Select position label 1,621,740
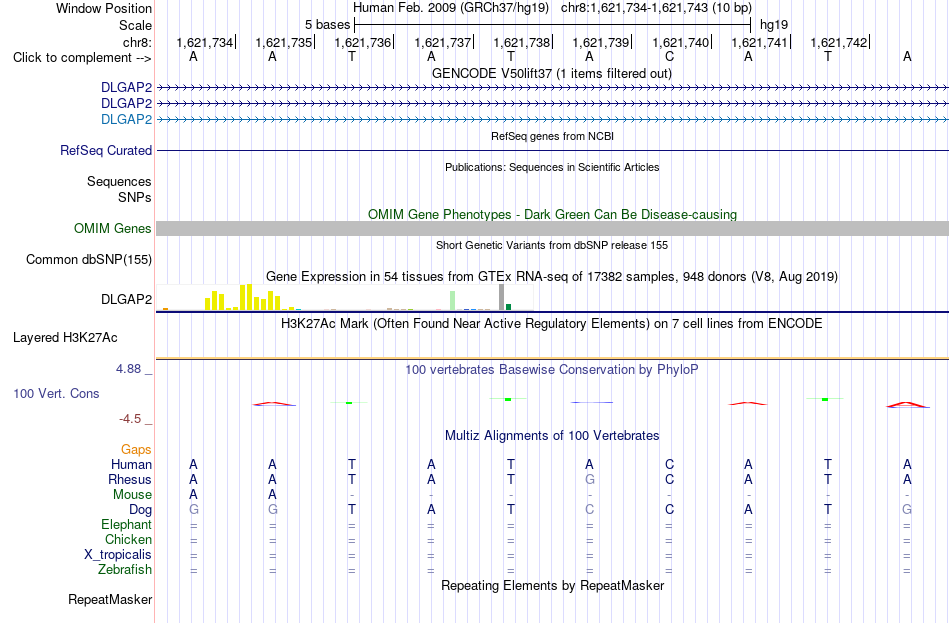 680,42
